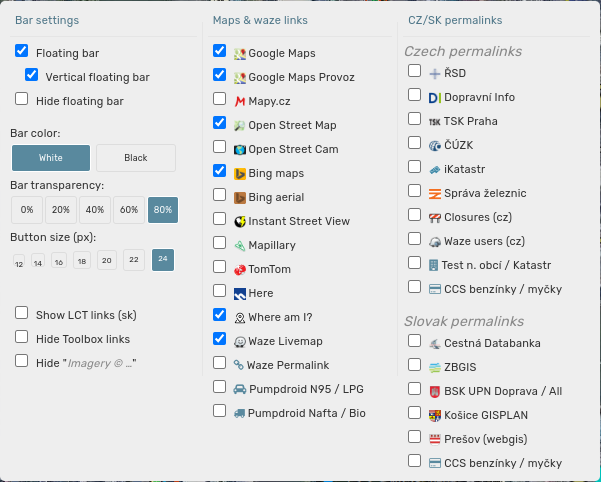Enable the ŘSD permalink checkbox
601x482 pixels.
click(414, 72)
